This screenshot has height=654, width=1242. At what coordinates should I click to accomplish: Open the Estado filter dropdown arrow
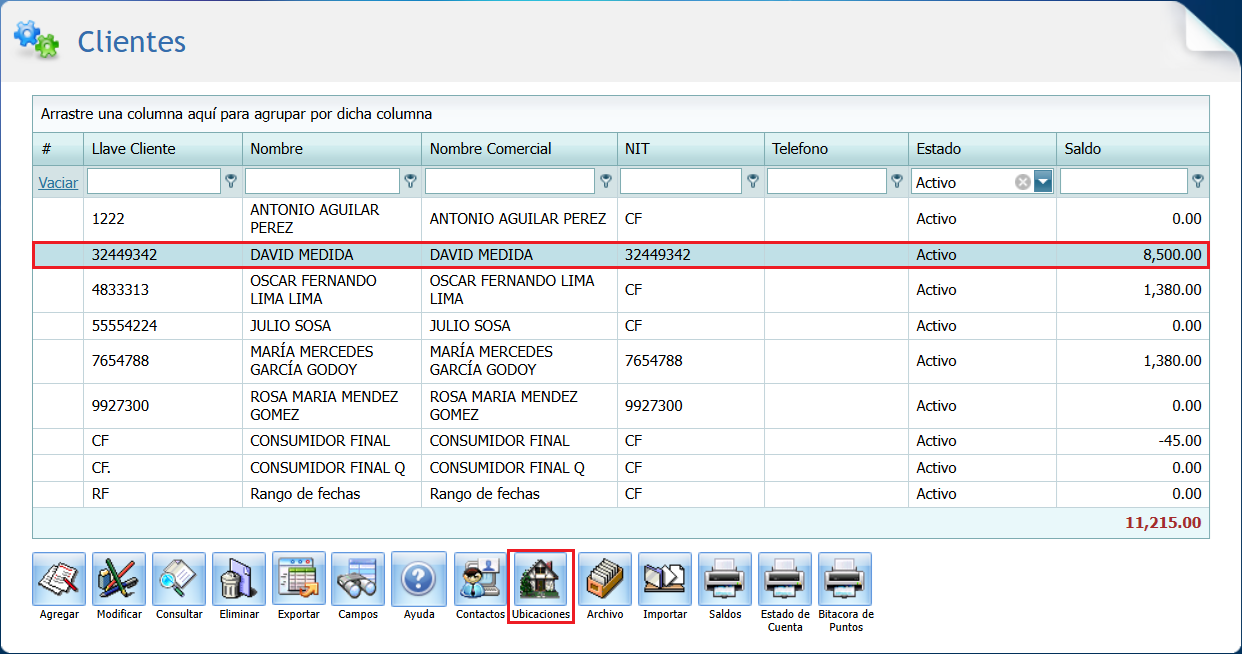pyautogui.click(x=1043, y=182)
